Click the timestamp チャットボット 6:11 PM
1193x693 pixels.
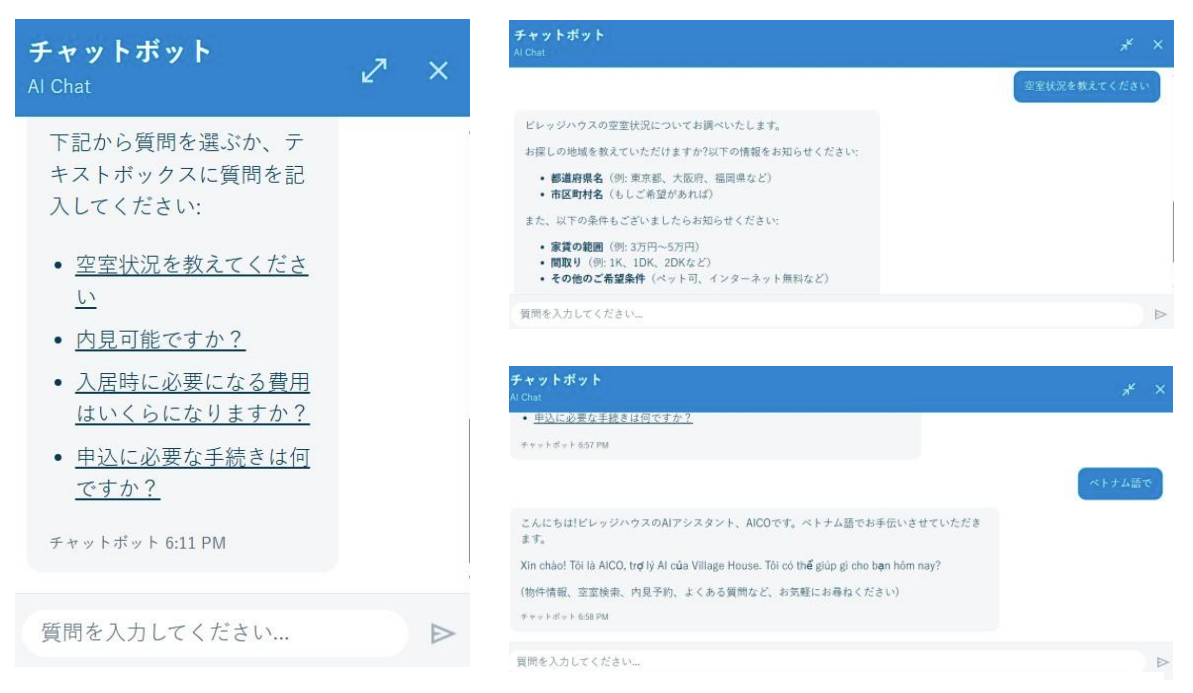[138, 542]
